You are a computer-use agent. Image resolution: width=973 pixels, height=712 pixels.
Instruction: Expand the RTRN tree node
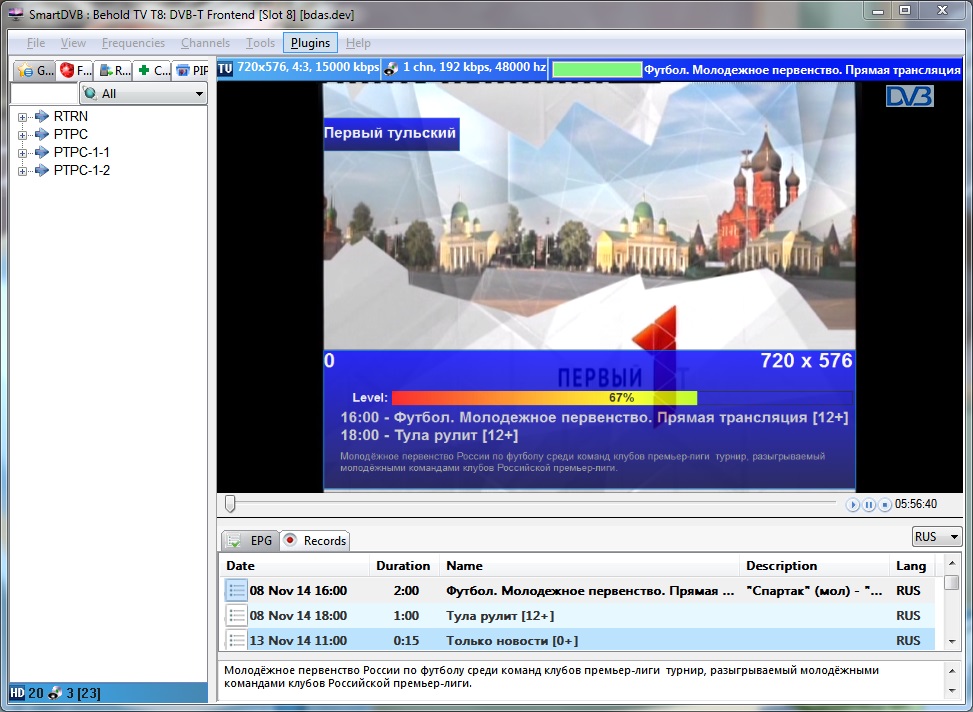[23, 117]
